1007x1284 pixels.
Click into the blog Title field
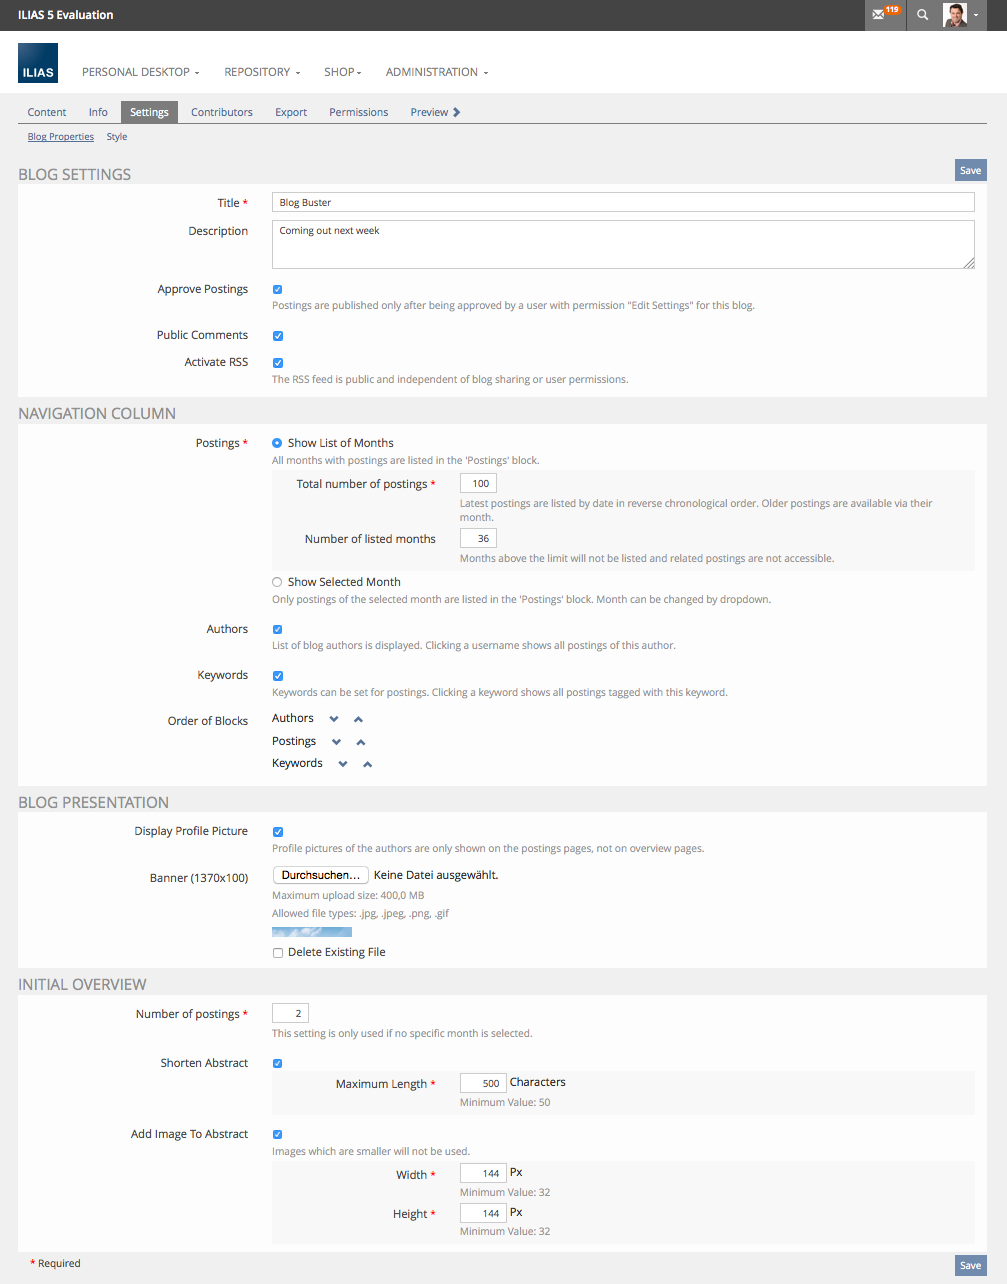point(623,203)
